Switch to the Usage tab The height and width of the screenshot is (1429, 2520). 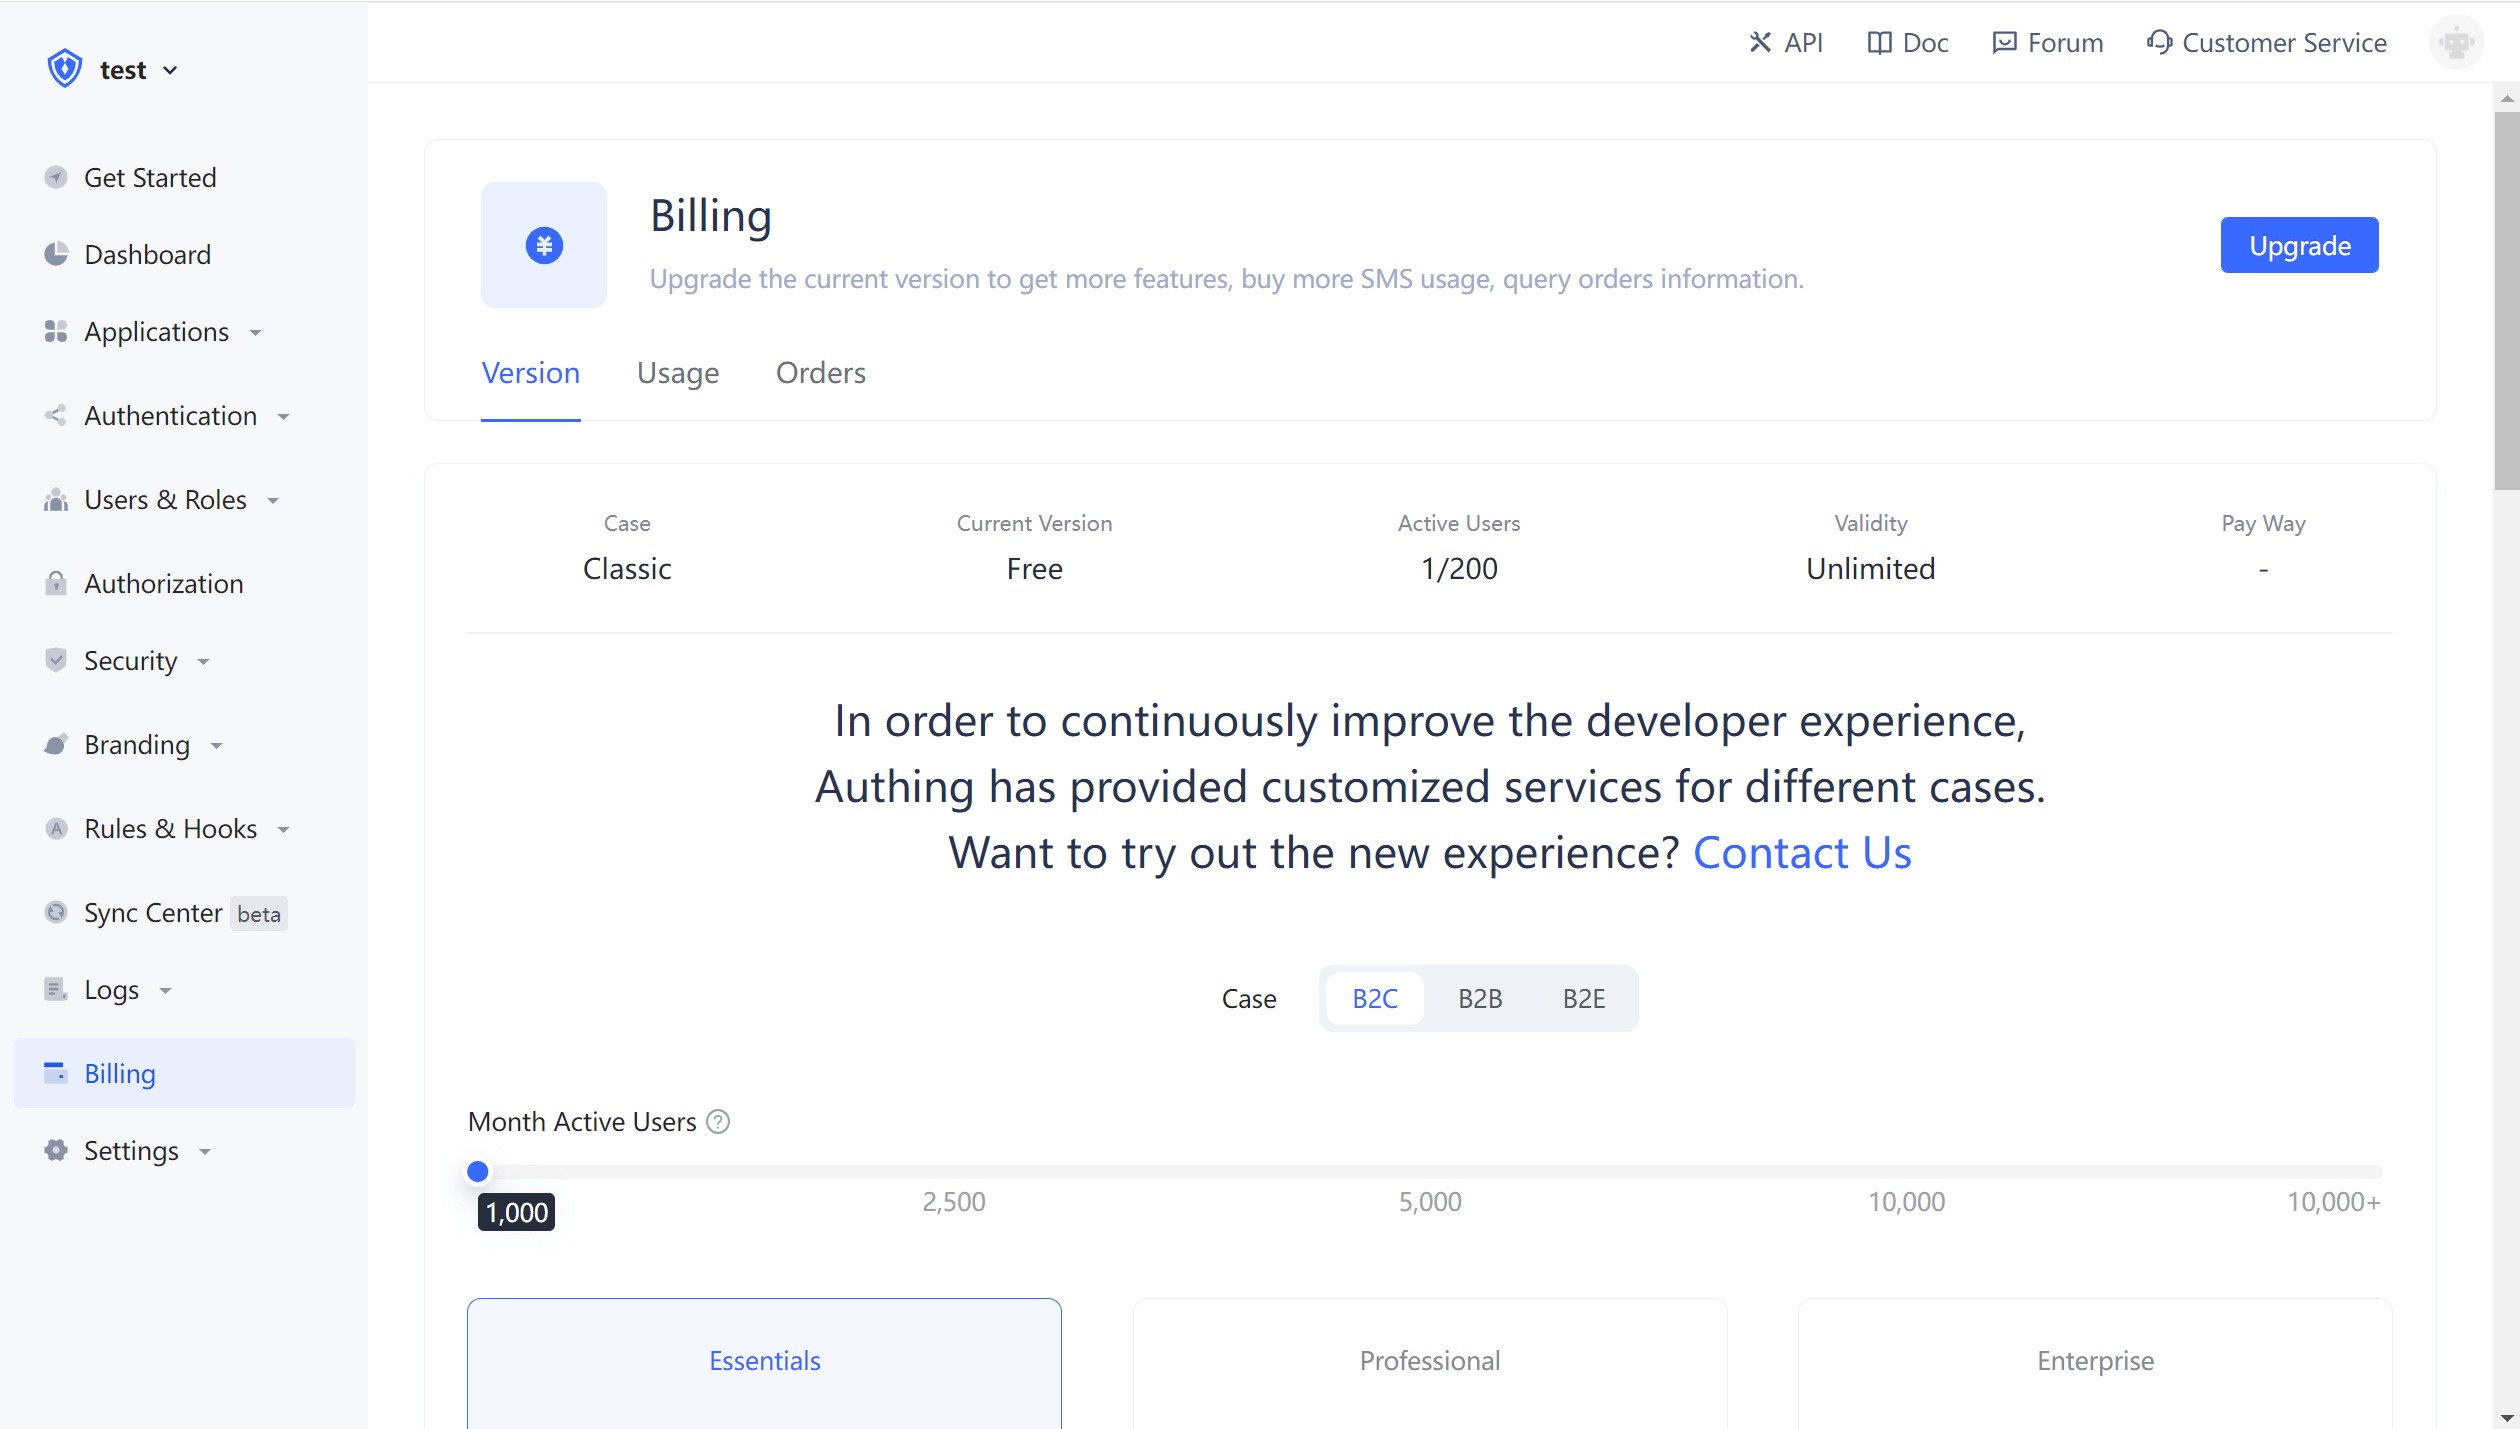(678, 373)
